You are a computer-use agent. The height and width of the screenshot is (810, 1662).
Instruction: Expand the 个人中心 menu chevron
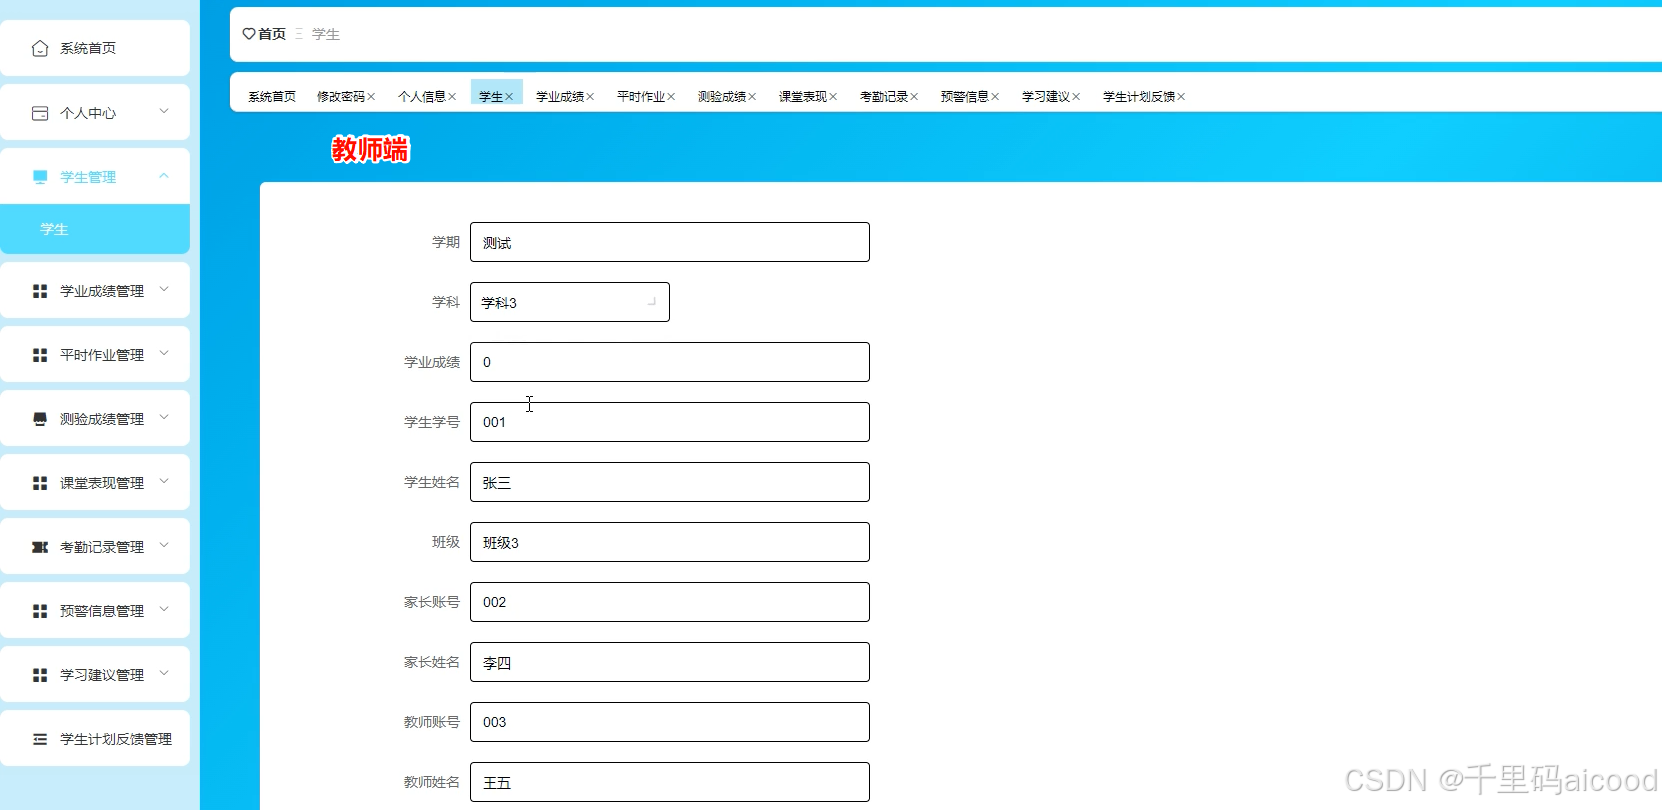tap(164, 112)
